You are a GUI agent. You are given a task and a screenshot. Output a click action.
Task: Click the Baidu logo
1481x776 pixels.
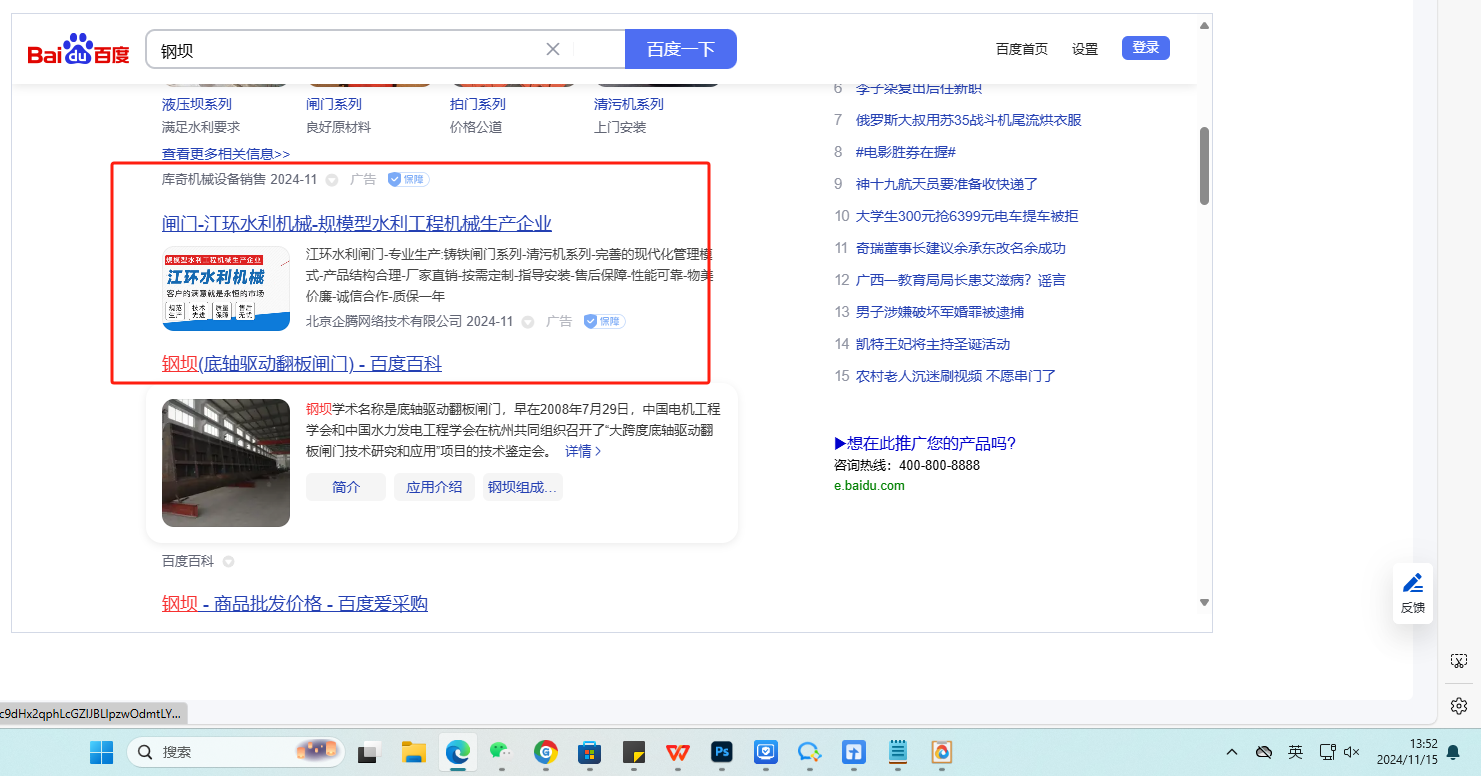pyautogui.click(x=78, y=50)
